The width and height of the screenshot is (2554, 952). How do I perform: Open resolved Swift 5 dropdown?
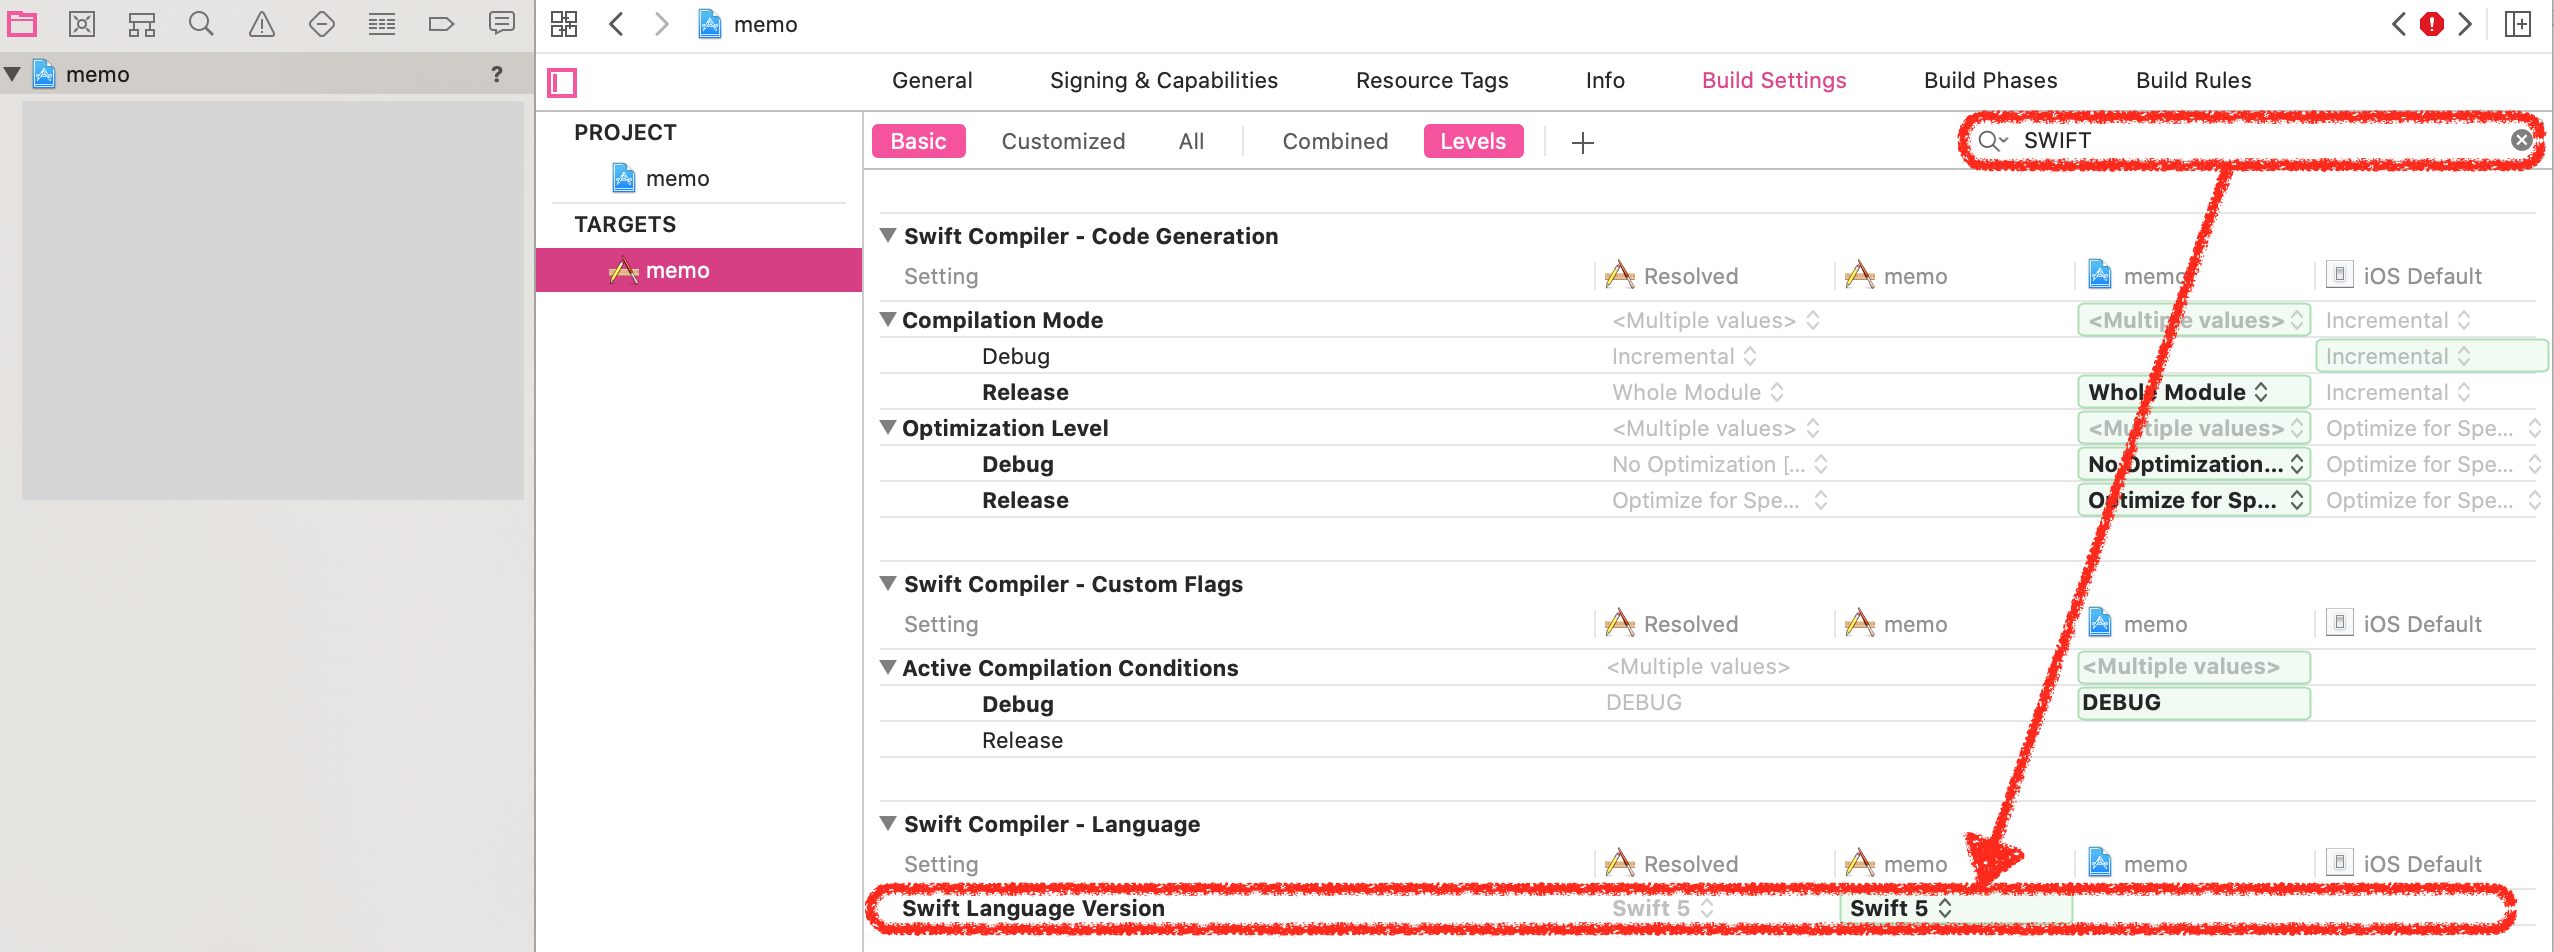(x=1662, y=908)
